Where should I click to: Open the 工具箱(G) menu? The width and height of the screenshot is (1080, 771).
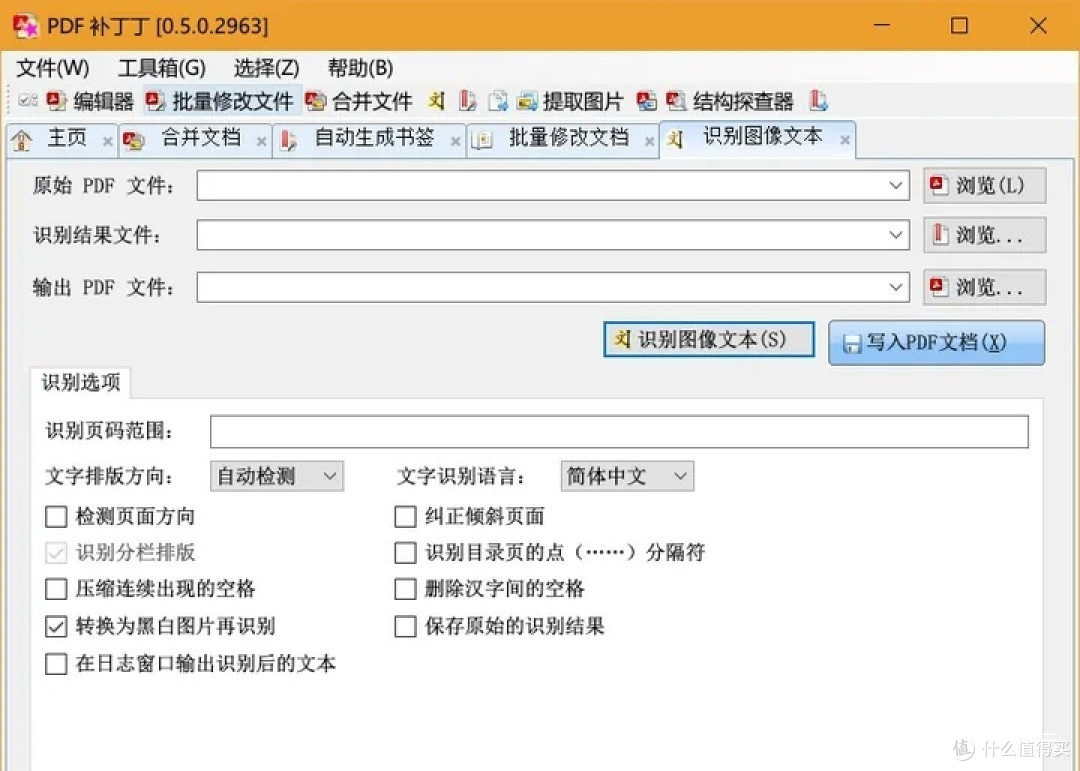tap(160, 68)
